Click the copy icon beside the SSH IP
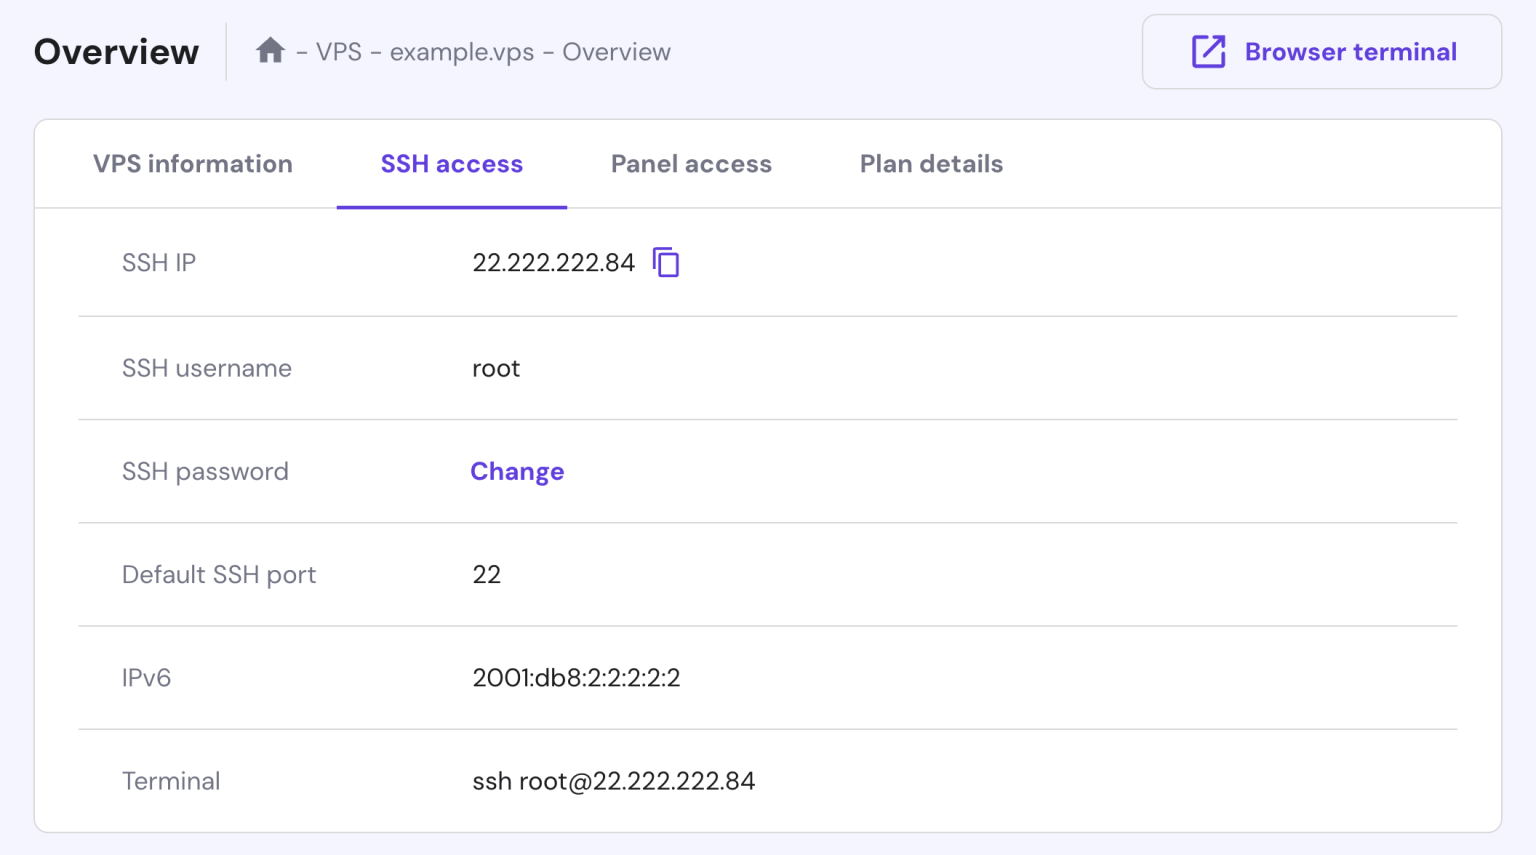 point(666,262)
